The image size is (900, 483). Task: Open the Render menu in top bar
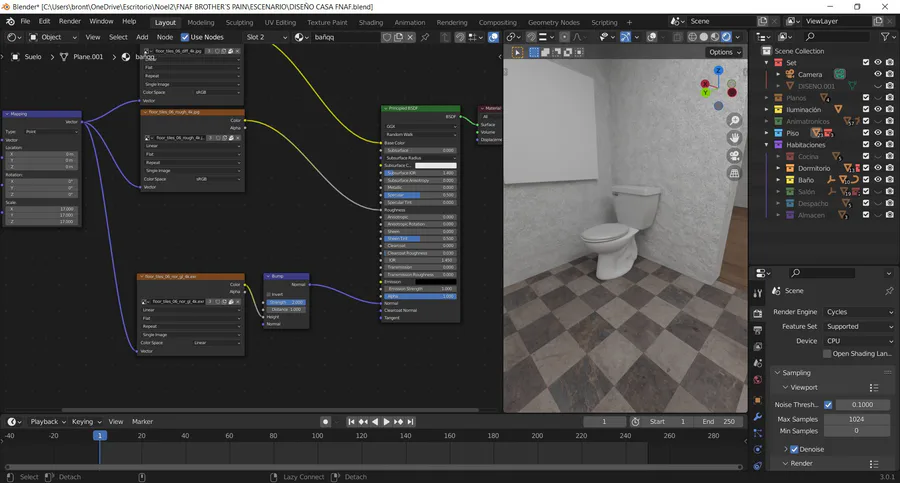(70, 21)
